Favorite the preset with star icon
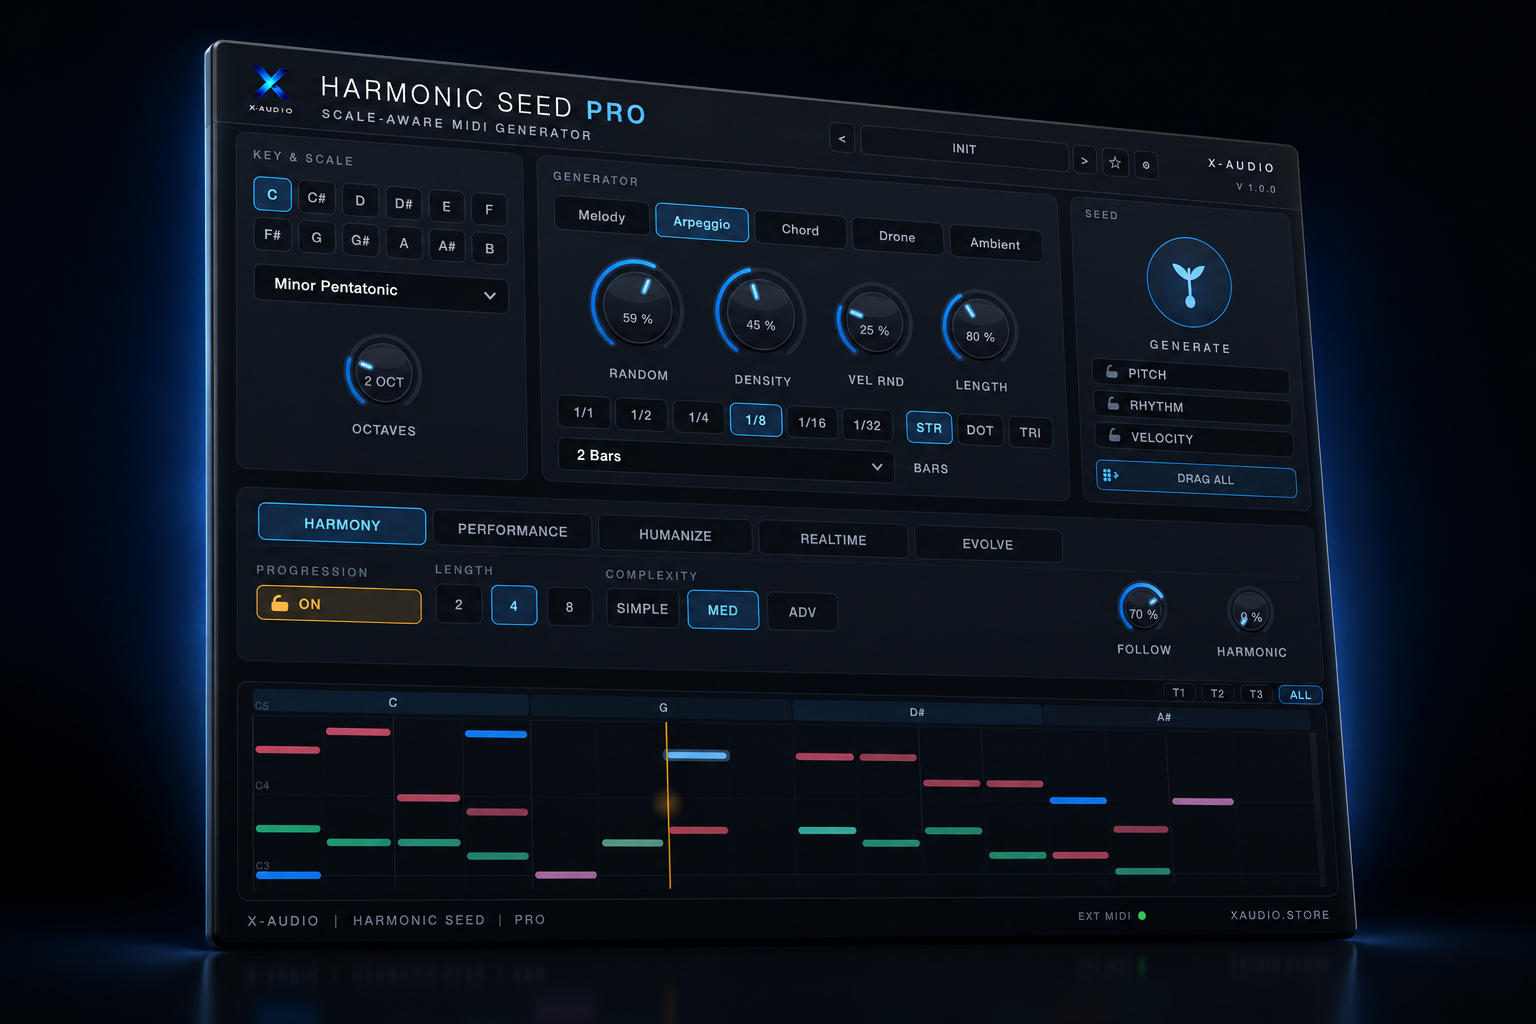 coord(1115,162)
